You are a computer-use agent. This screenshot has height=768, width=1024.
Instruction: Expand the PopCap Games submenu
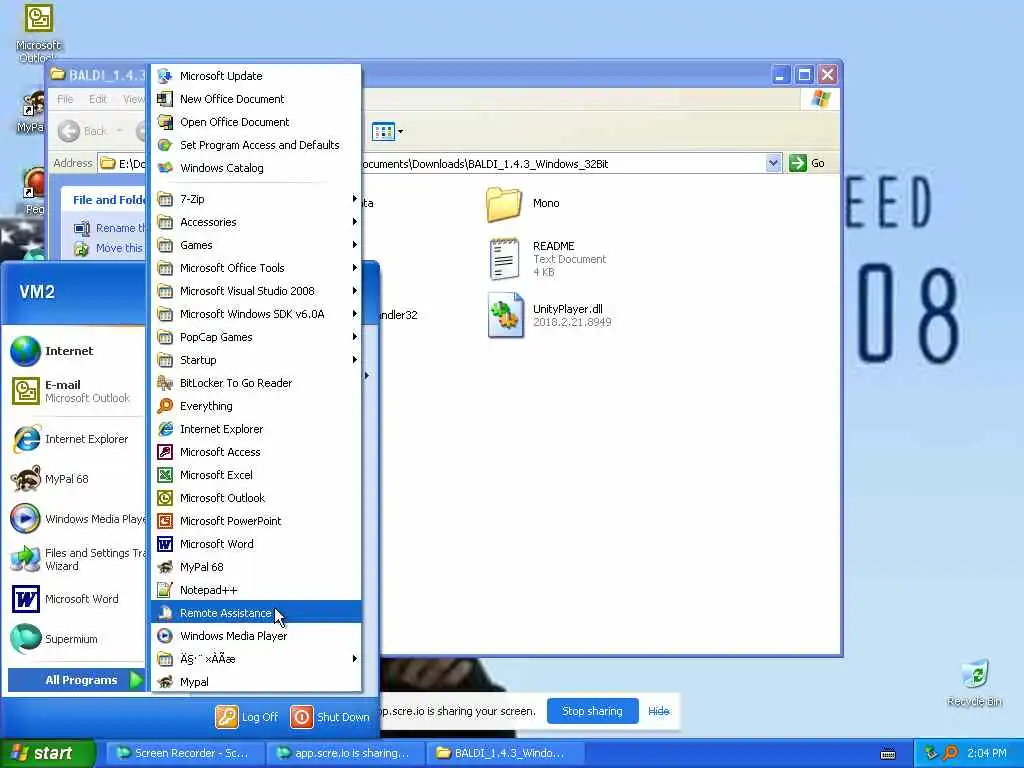[x=256, y=337]
